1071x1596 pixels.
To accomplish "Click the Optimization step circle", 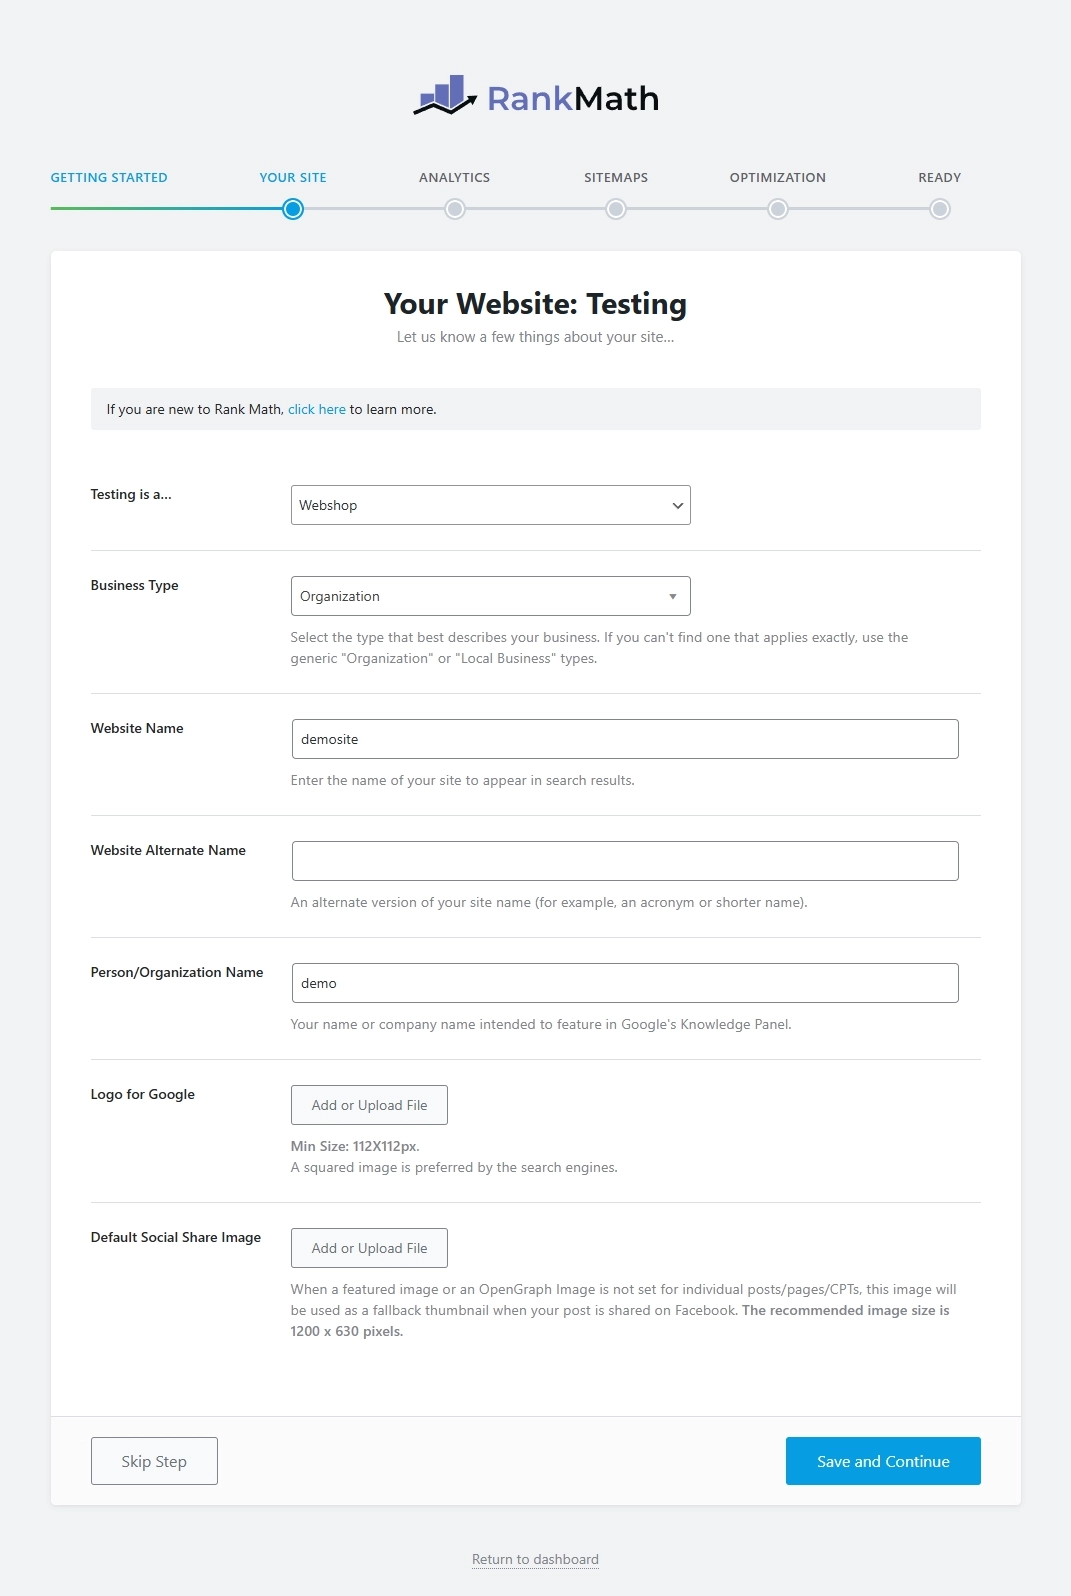I will 778,209.
